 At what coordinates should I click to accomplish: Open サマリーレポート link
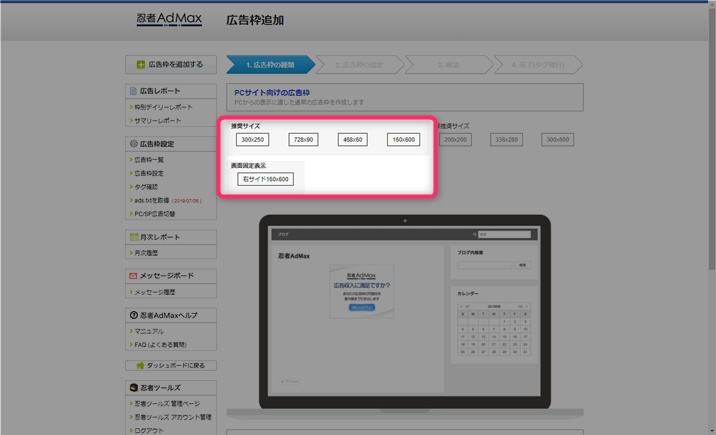pyautogui.click(x=158, y=121)
